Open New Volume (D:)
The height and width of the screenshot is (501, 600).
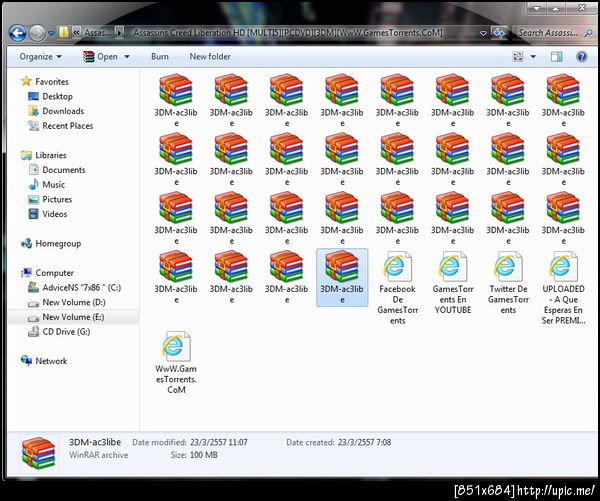tap(67, 302)
